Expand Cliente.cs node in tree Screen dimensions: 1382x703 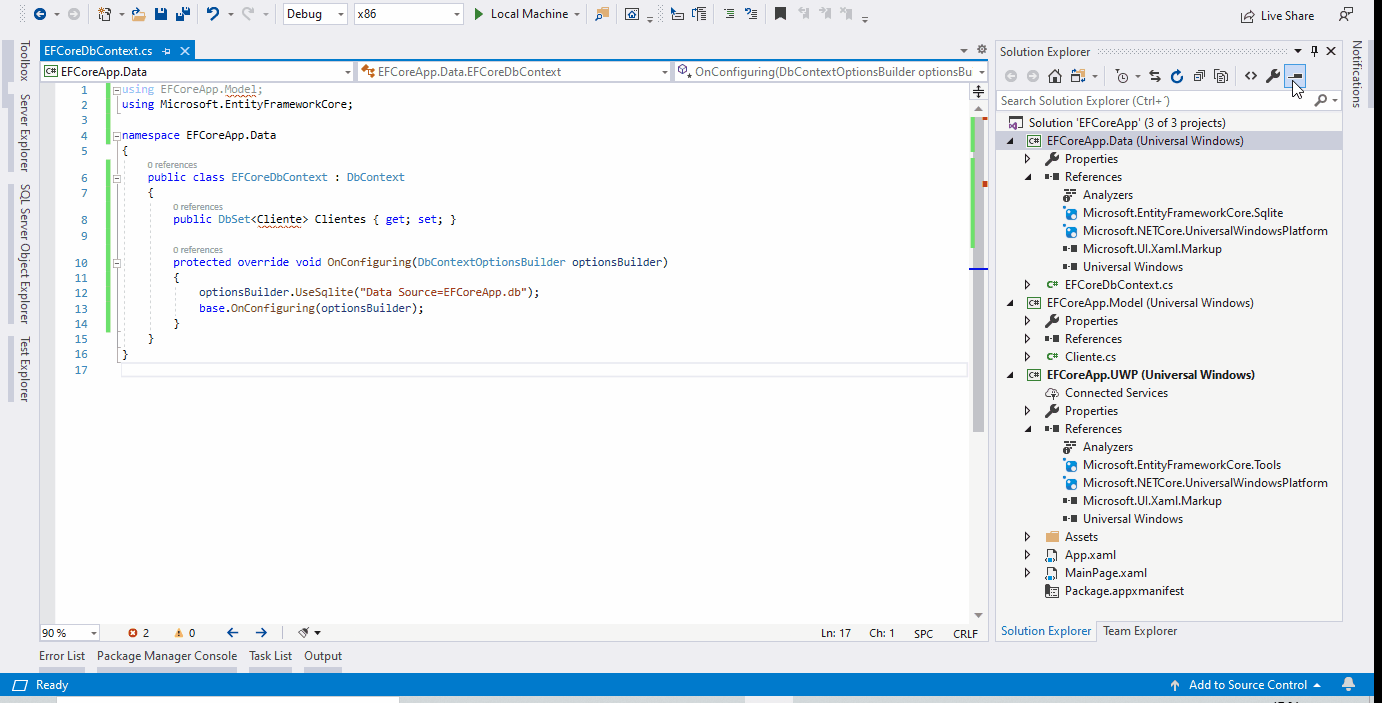1027,357
